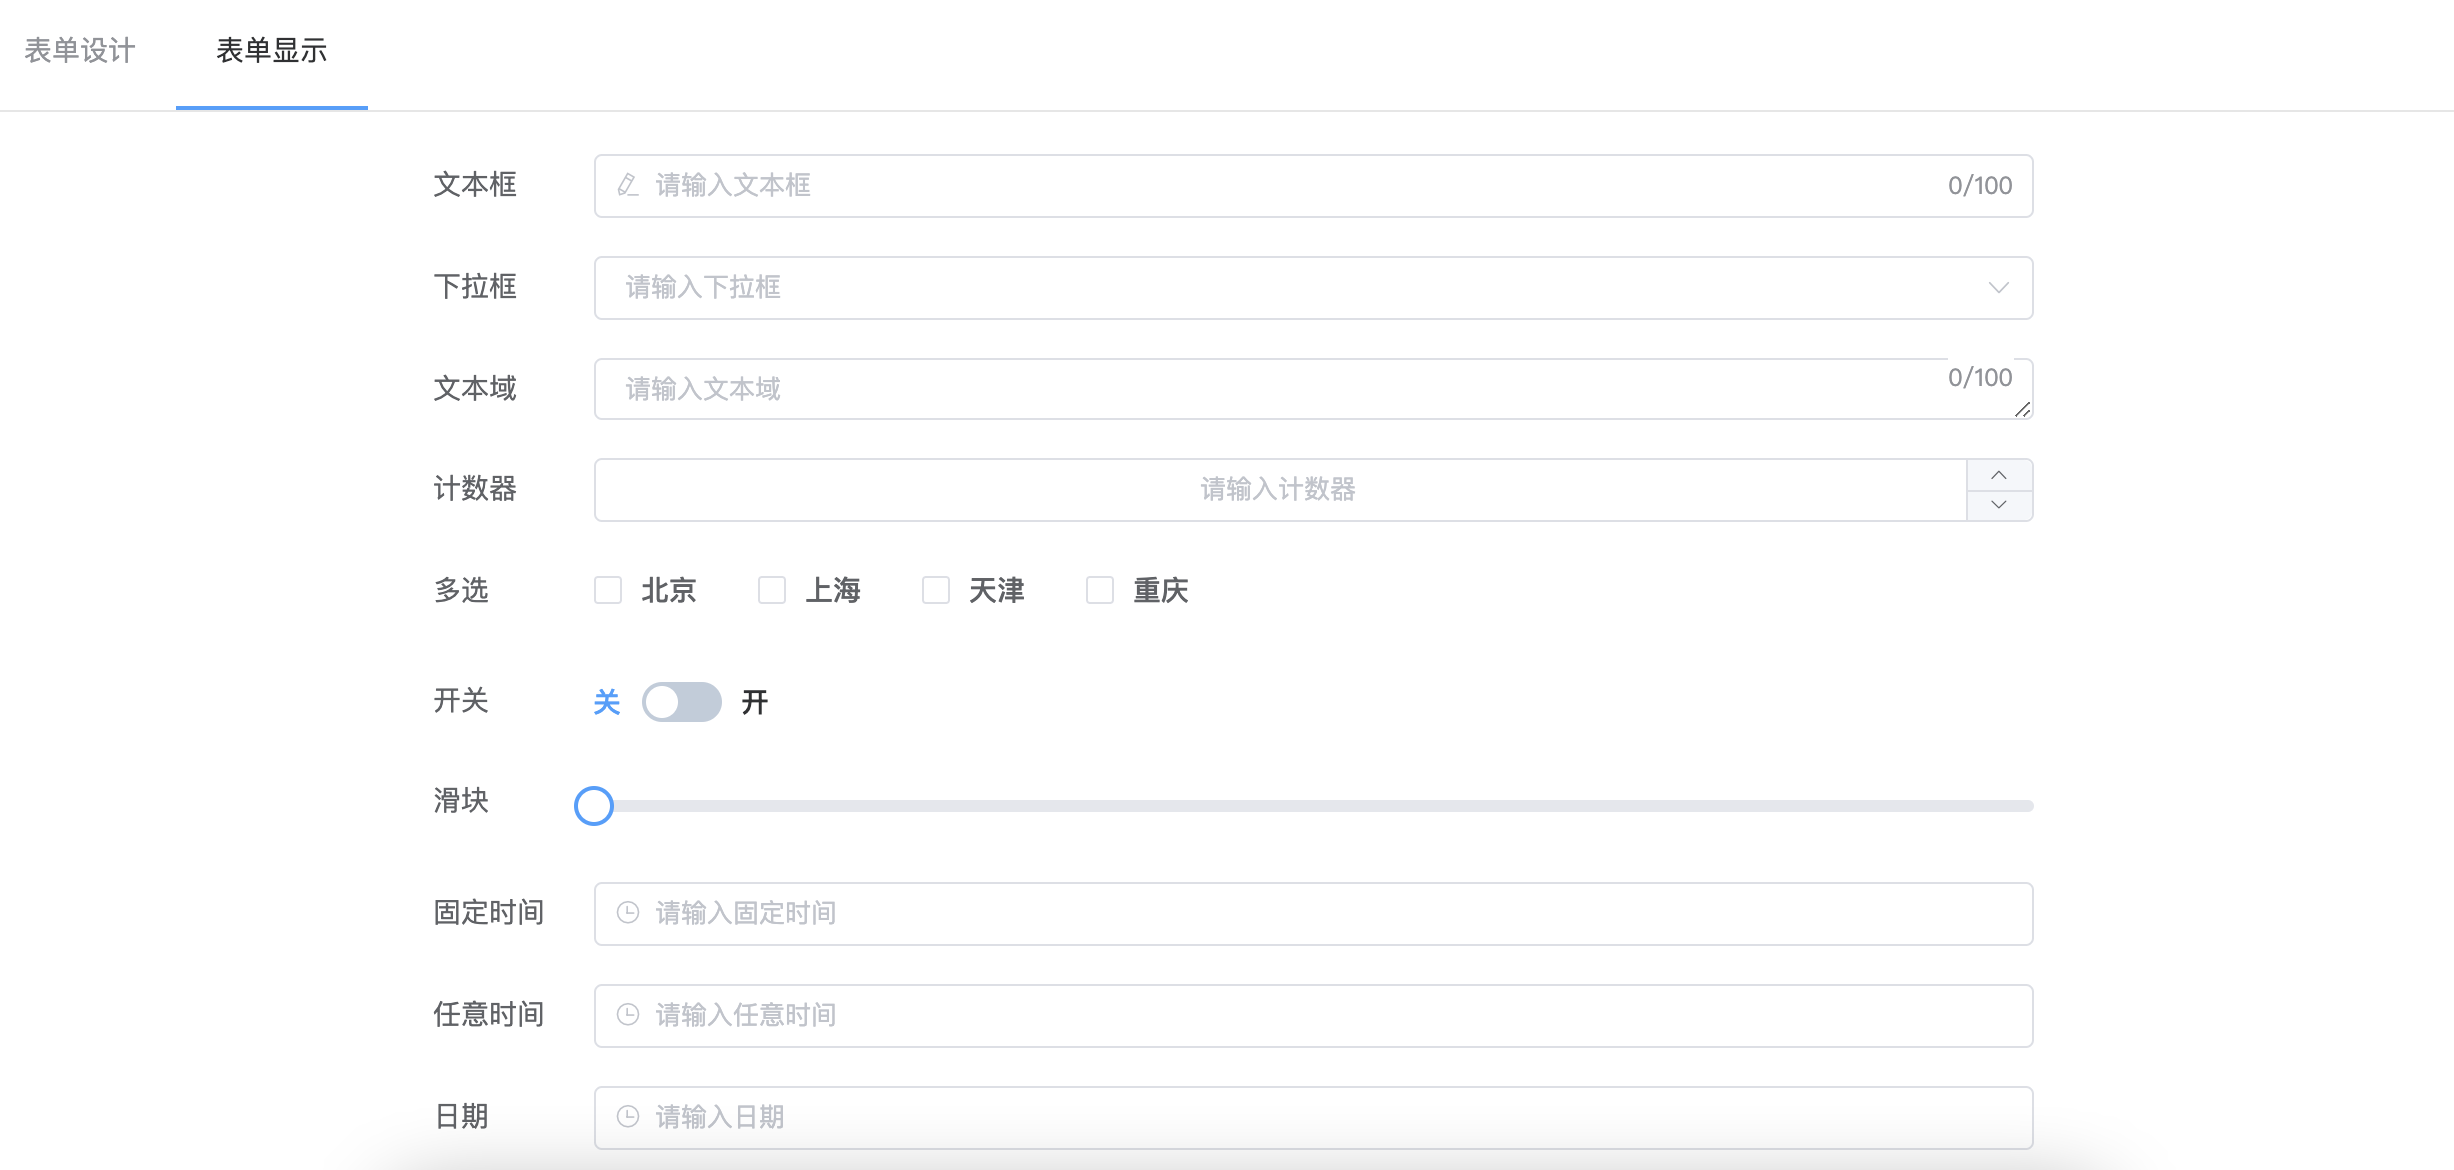The width and height of the screenshot is (2454, 1170).
Task: Select the 表单显示 tab
Action: (272, 51)
